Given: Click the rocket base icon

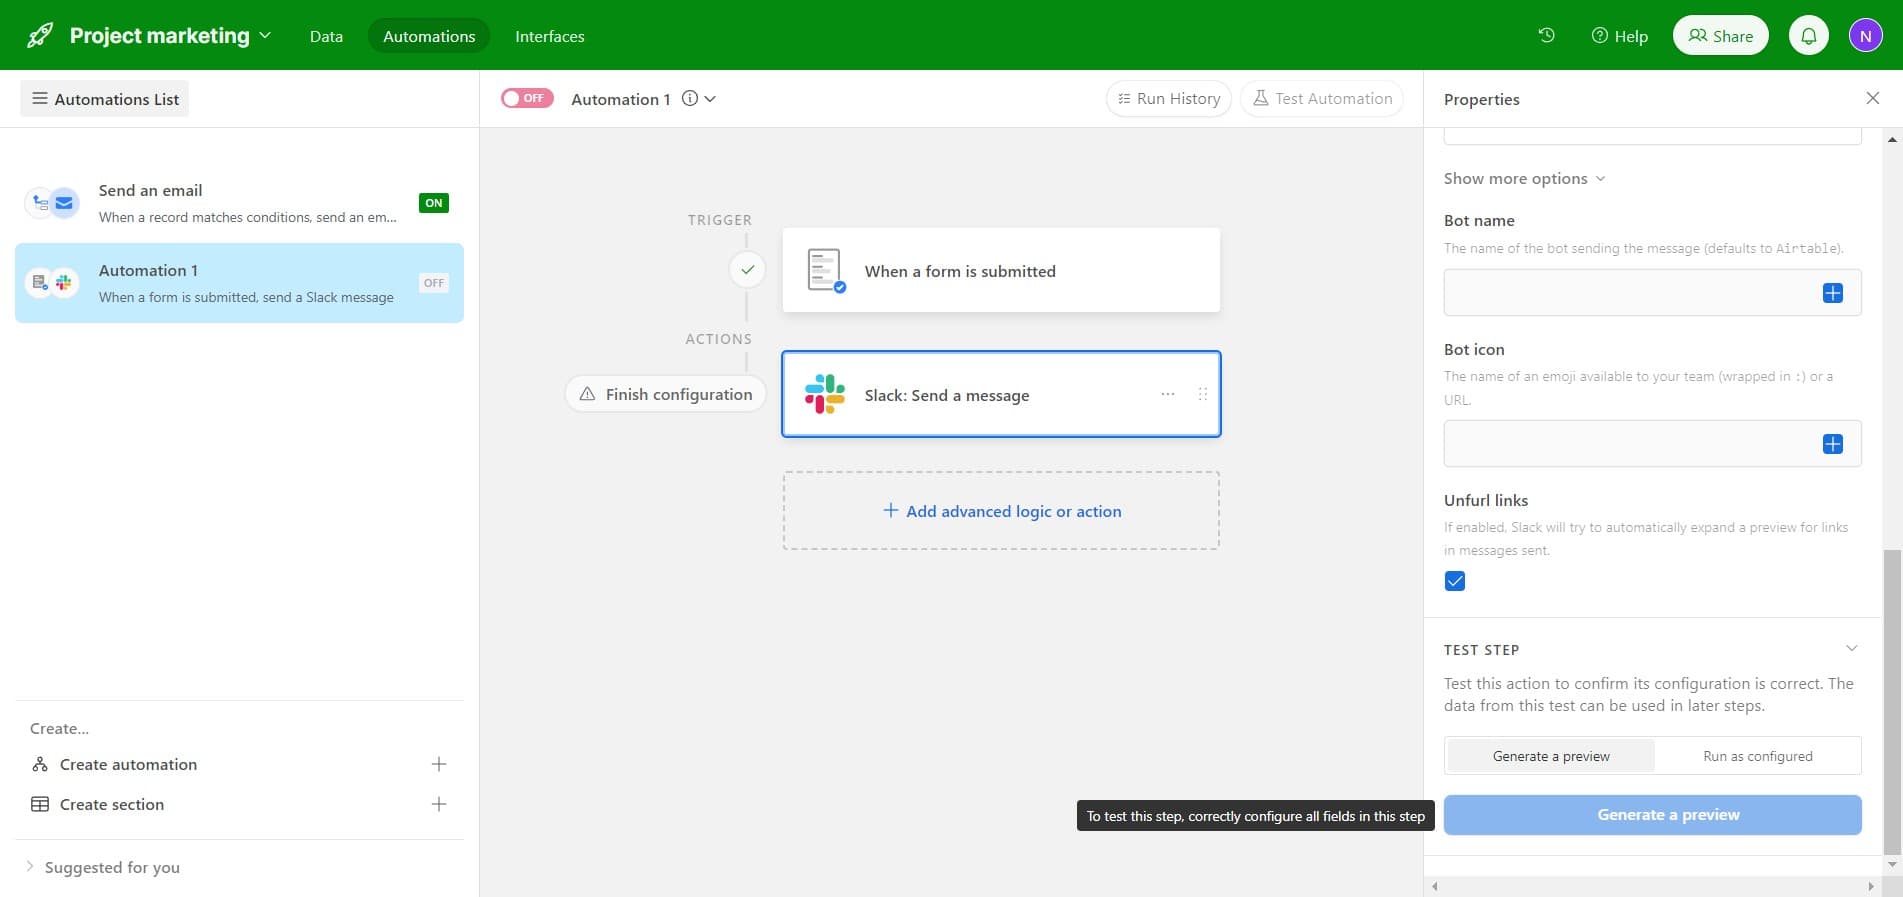Looking at the screenshot, I should [x=40, y=36].
